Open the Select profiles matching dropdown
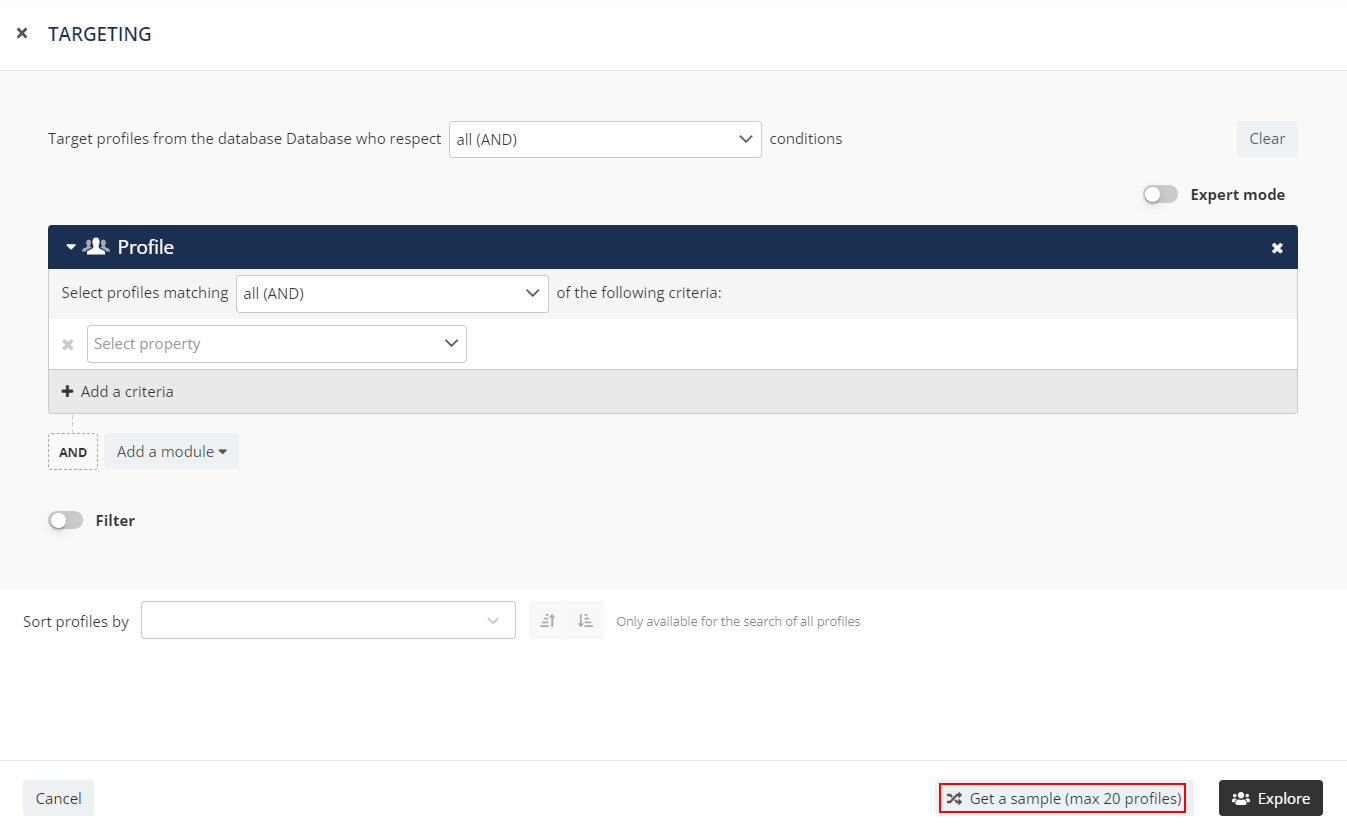The height and width of the screenshot is (833, 1347). point(392,293)
